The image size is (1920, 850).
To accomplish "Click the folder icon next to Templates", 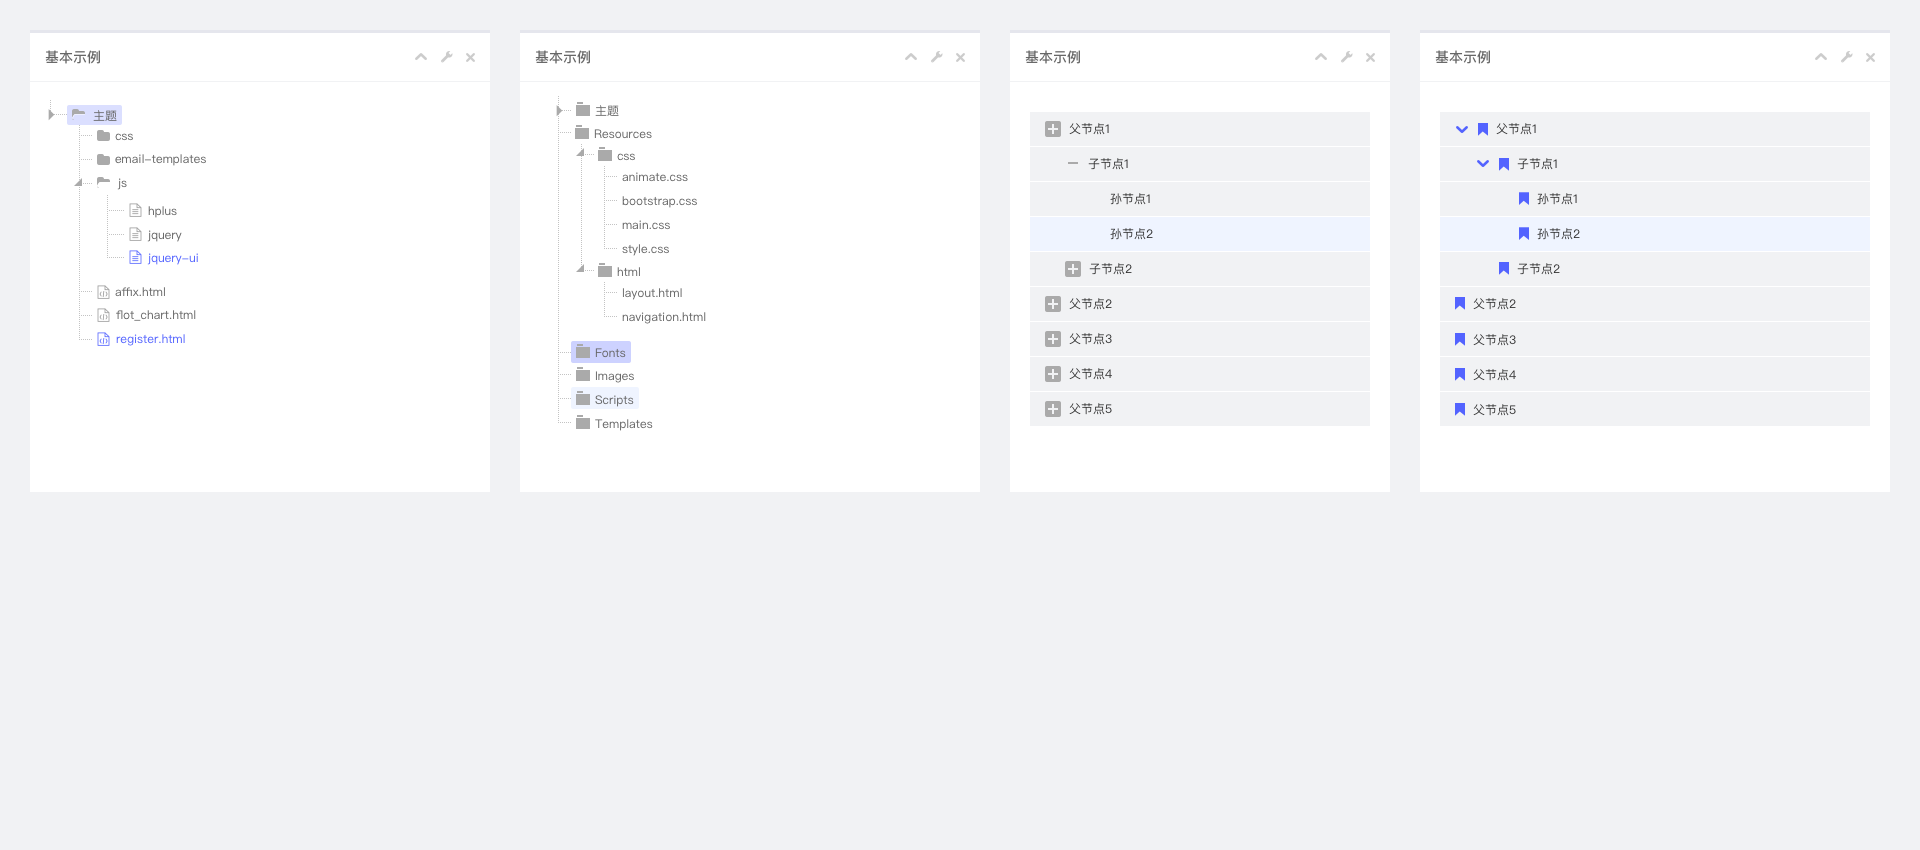I will click(x=583, y=423).
